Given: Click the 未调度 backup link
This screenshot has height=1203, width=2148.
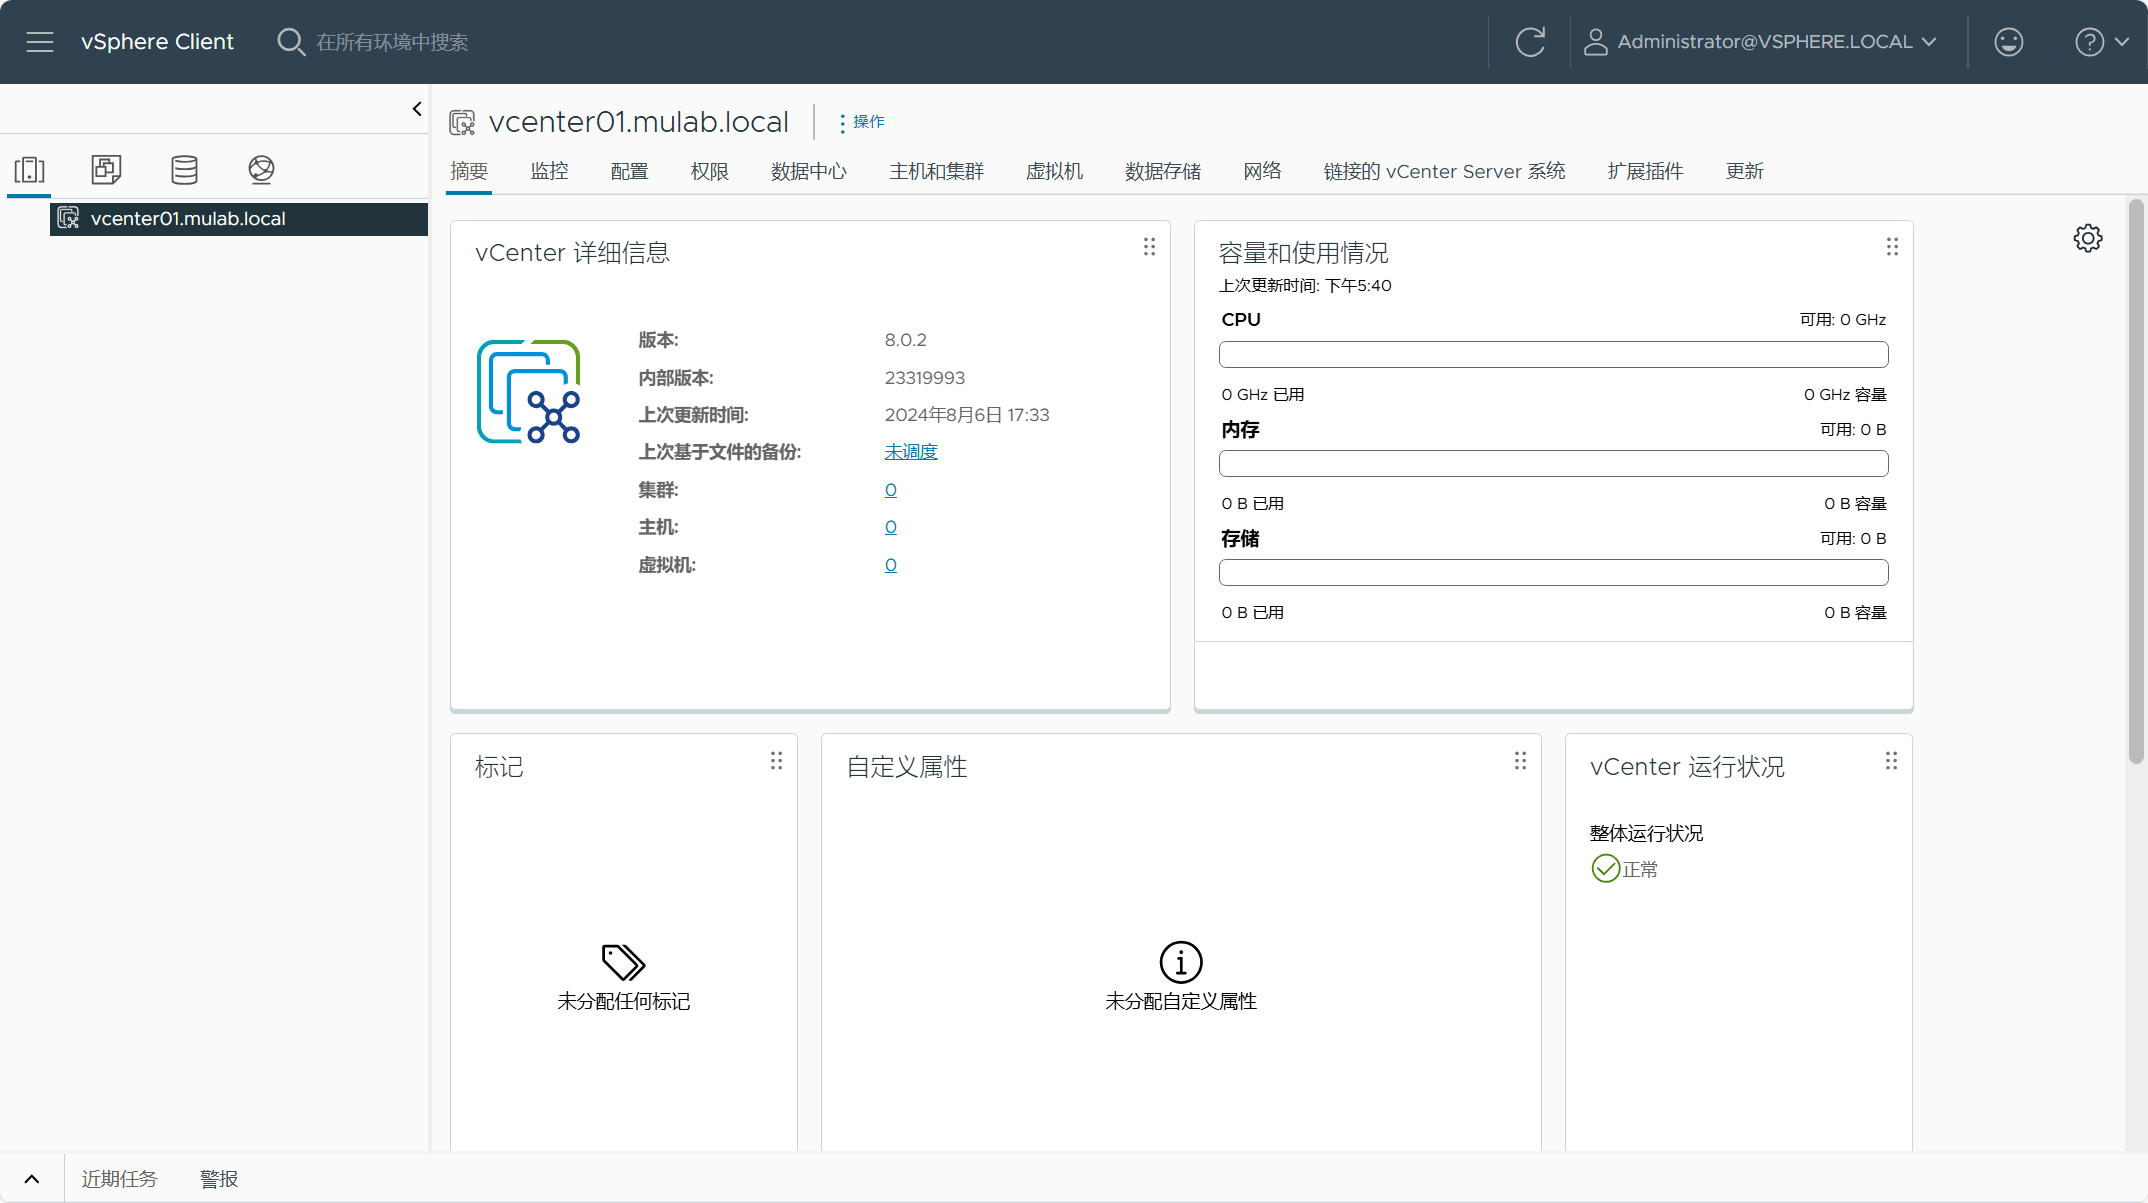Looking at the screenshot, I should tap(911, 452).
